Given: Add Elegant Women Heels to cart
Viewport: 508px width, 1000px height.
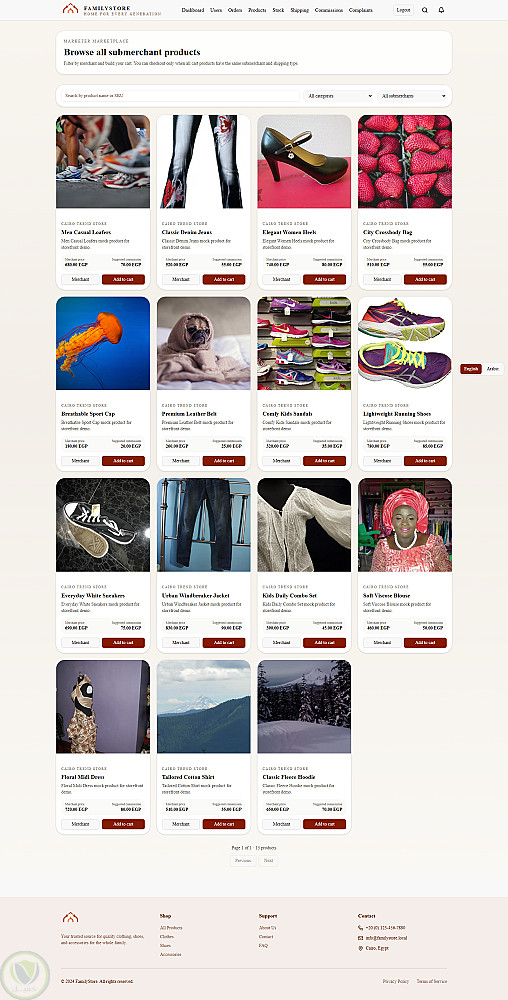Looking at the screenshot, I should click(324, 279).
